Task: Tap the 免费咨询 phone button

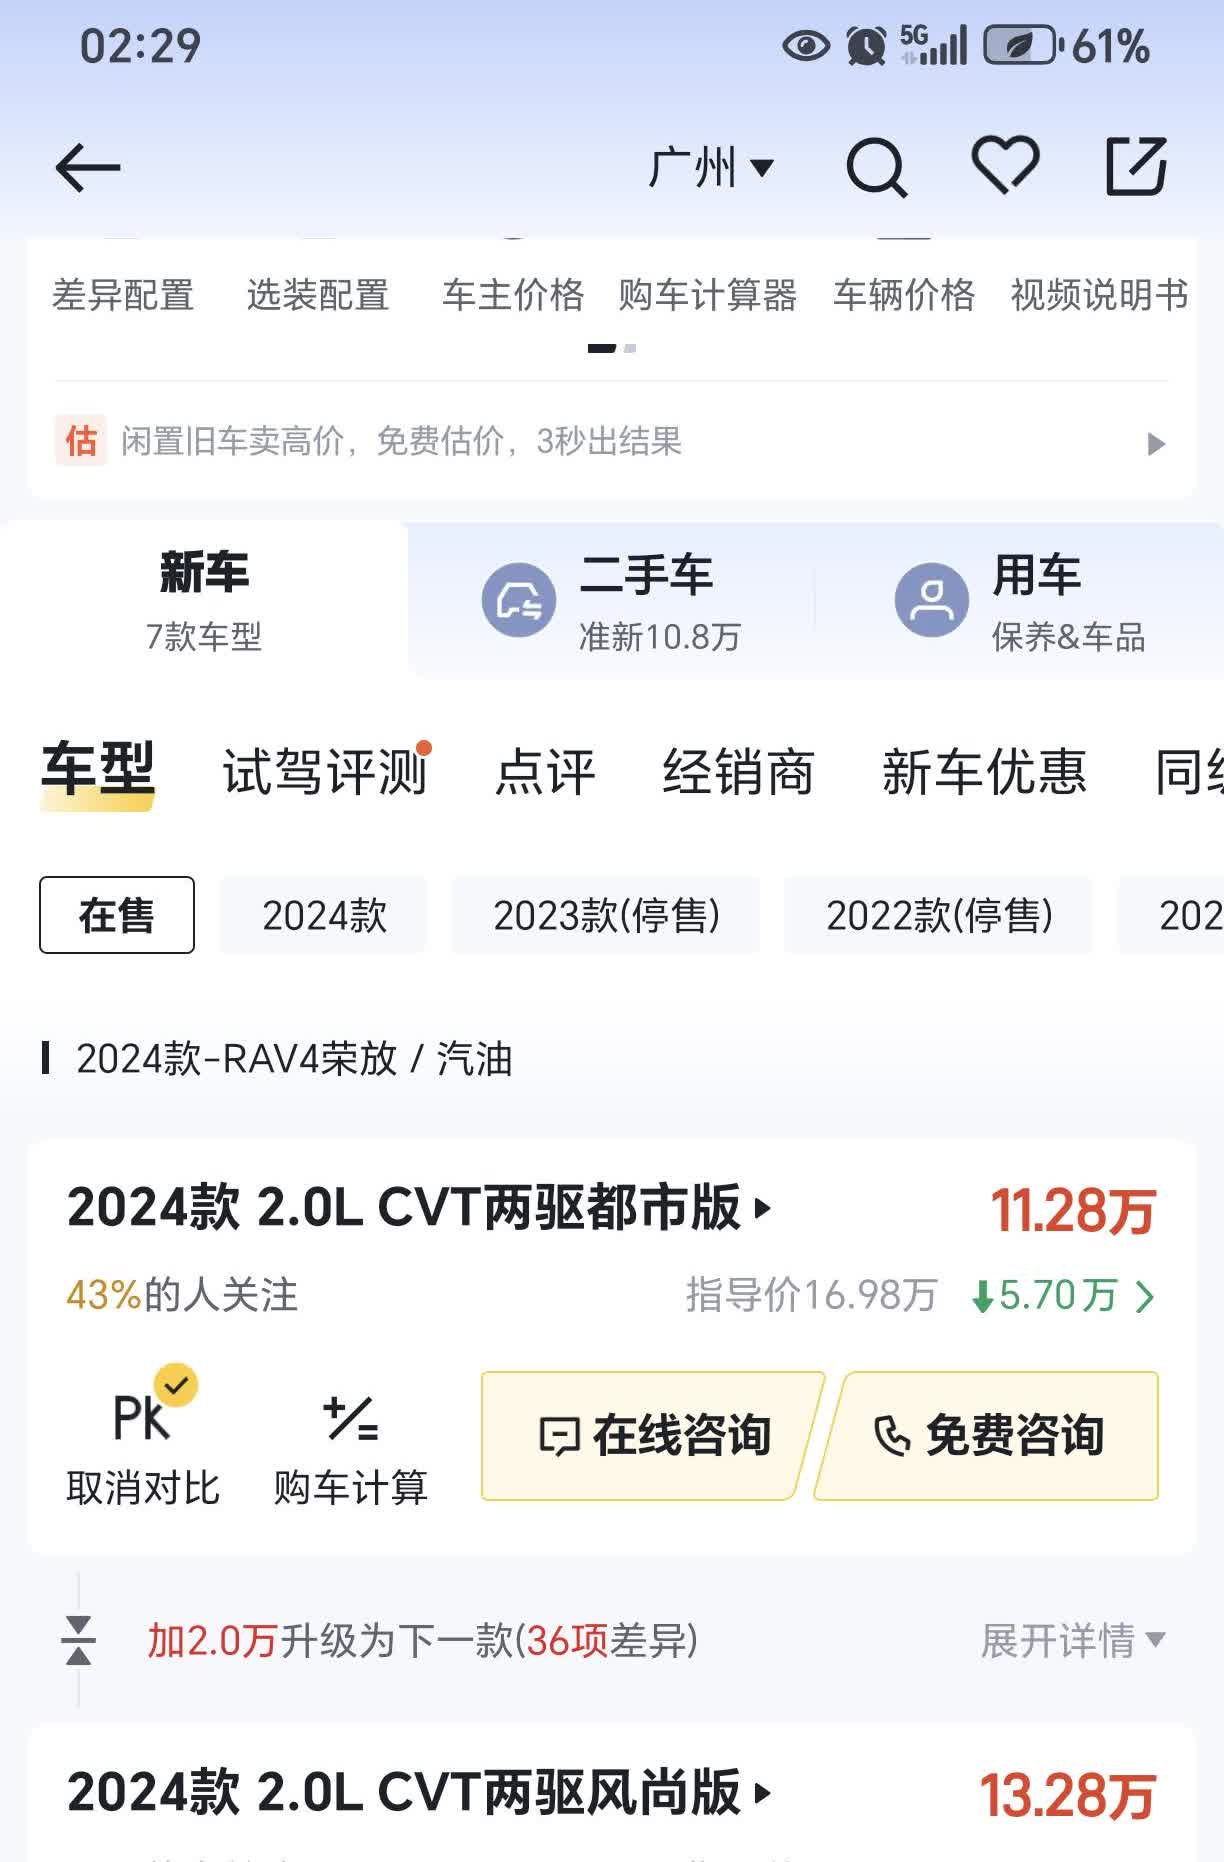Action: coord(987,1436)
